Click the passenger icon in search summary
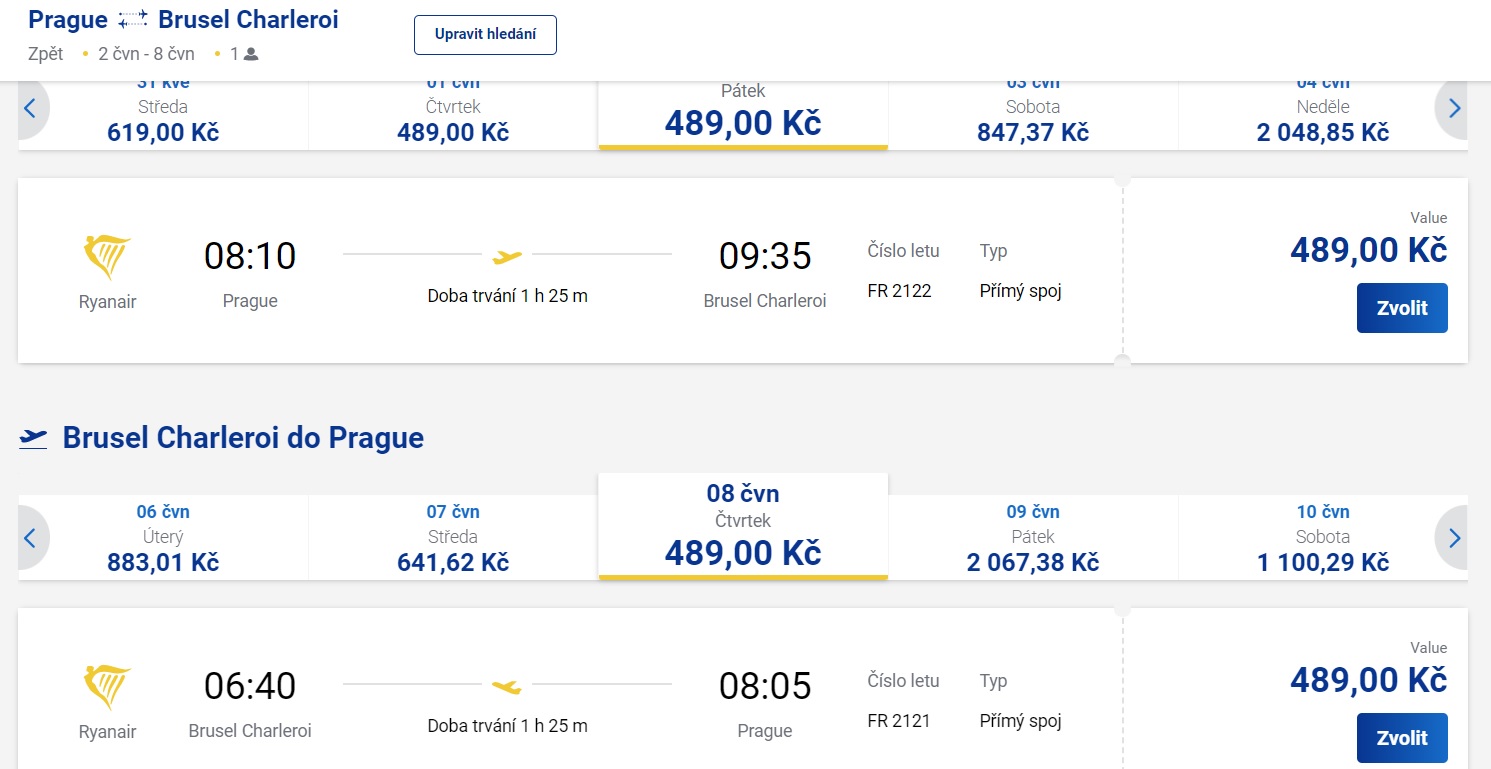This screenshot has height=769, width=1491. (251, 54)
